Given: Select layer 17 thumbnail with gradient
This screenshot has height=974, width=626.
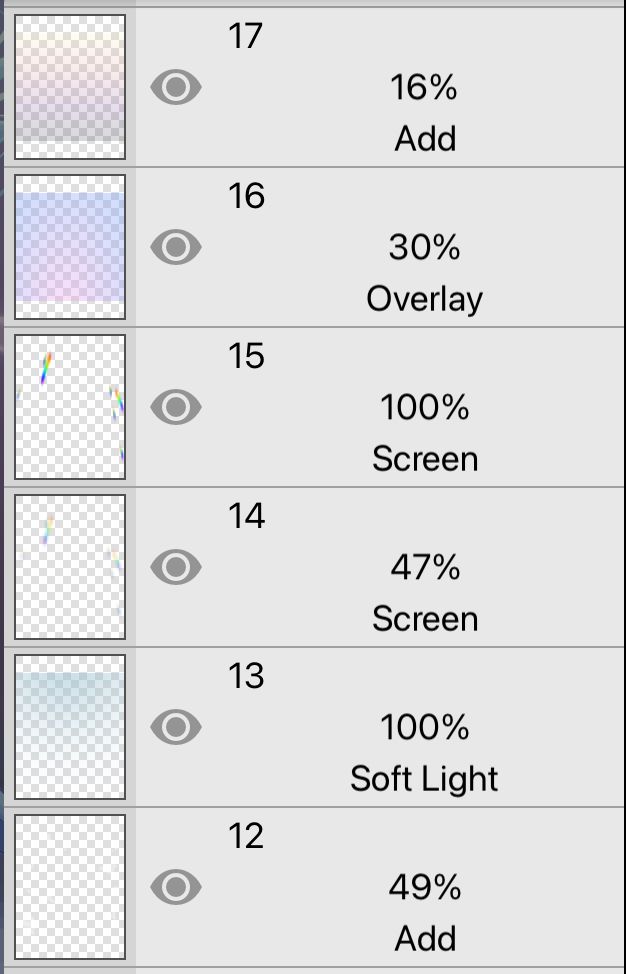Looking at the screenshot, I should coord(70,87).
